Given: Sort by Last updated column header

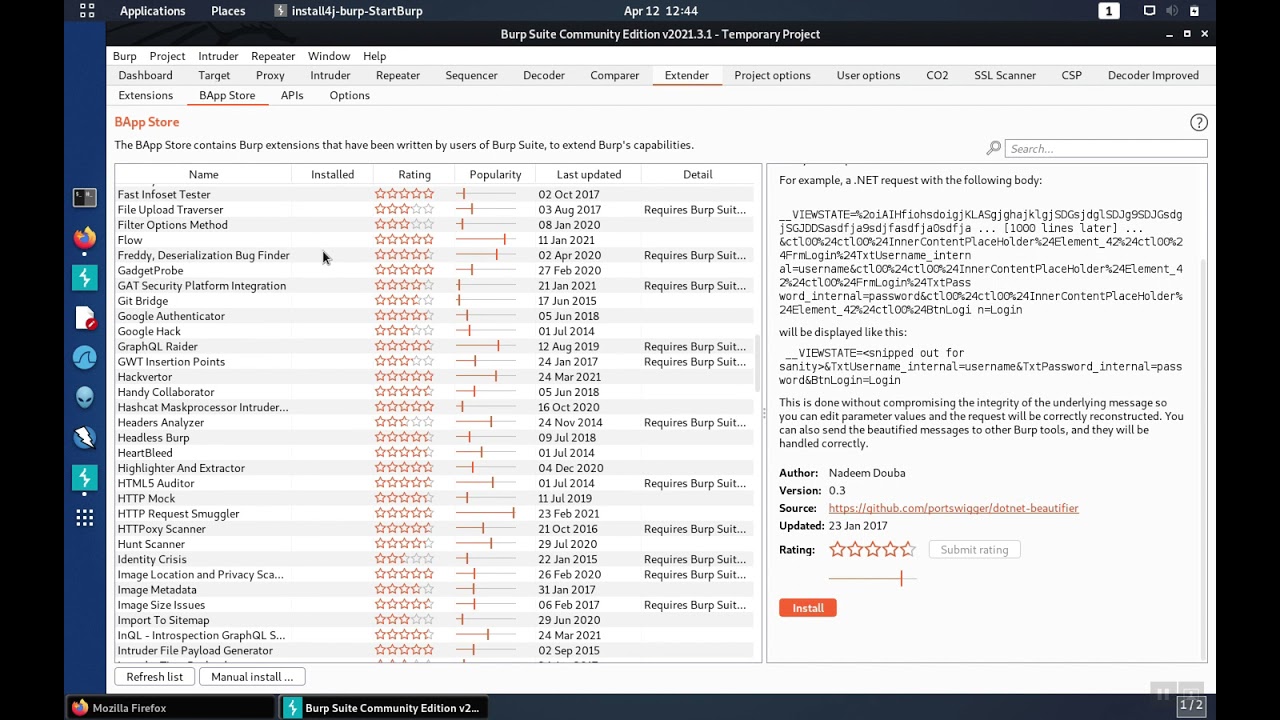Looking at the screenshot, I should click(588, 174).
